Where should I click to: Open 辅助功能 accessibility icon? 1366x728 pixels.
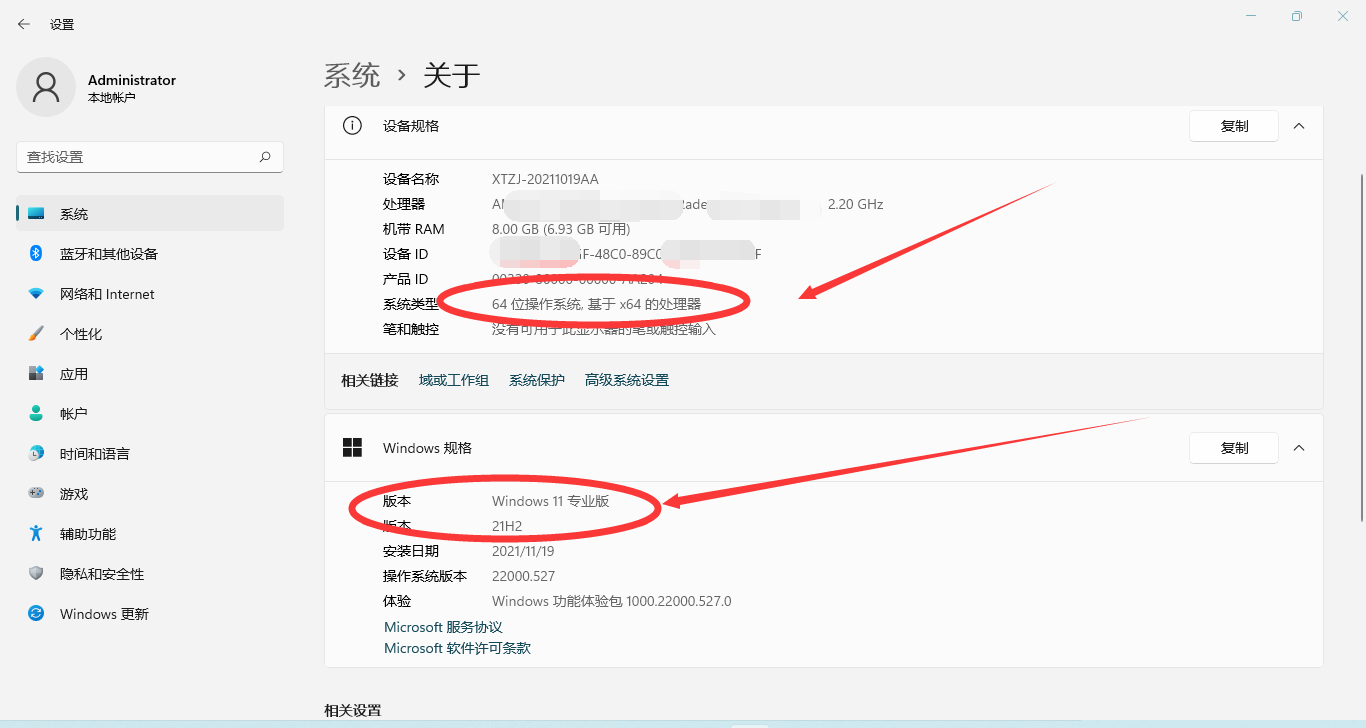(36, 533)
